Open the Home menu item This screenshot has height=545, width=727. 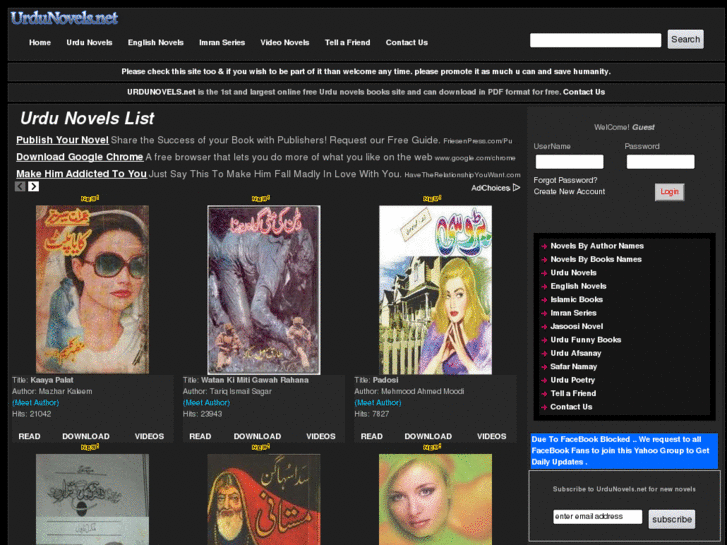[40, 43]
